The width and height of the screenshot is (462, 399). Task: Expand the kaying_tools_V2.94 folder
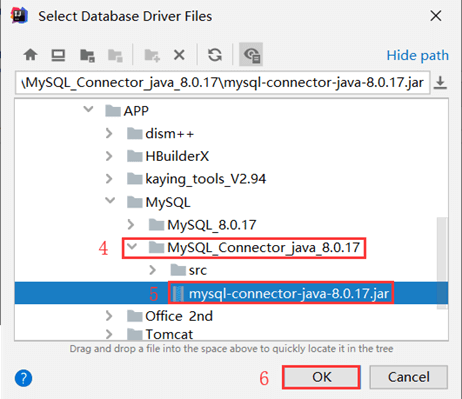coord(109,179)
